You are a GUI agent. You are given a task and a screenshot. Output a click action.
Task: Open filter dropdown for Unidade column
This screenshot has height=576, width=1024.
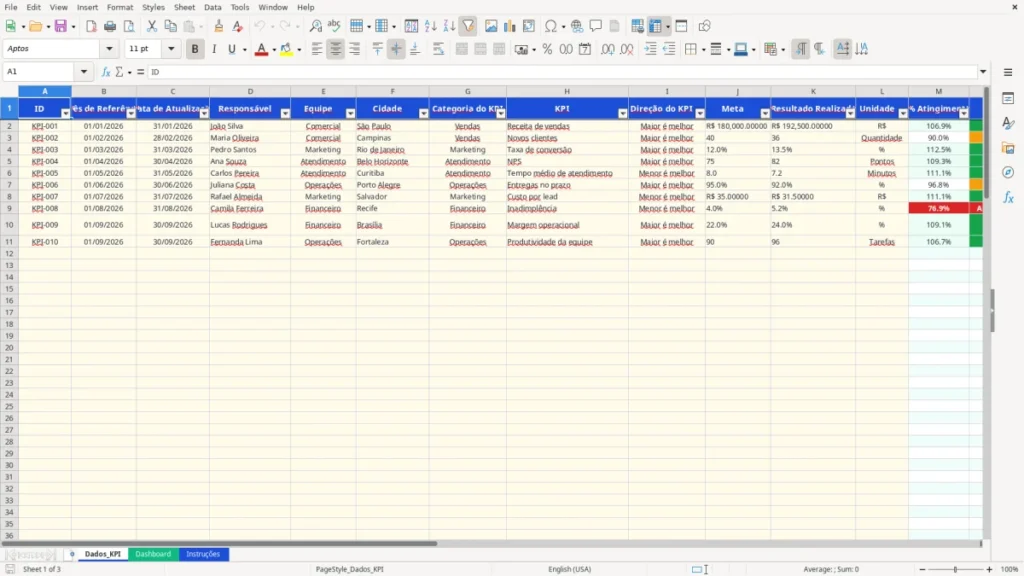point(903,114)
